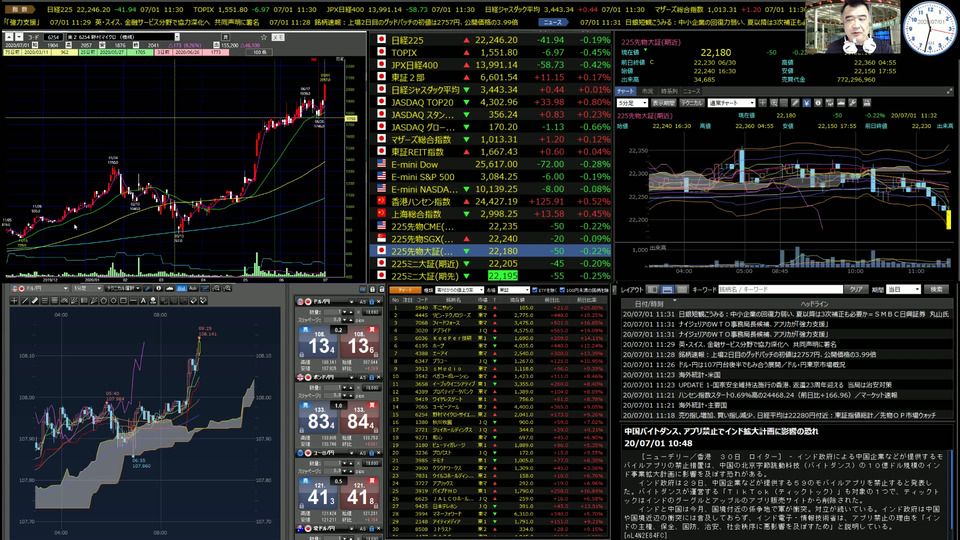Viewport: 960px width, 540px height.
Task: Open the FX chart timeframe dropdown
Action: pos(88,288)
